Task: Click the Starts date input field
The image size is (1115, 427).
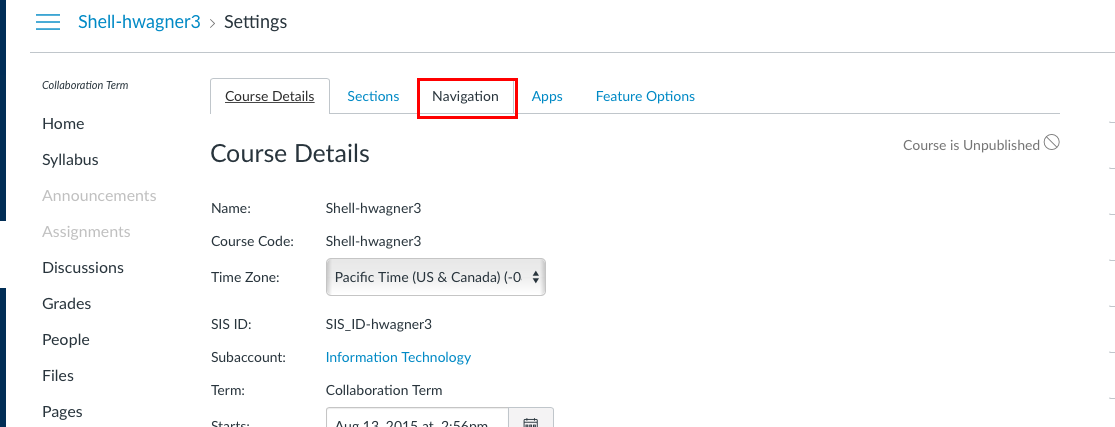Action: coord(417,420)
